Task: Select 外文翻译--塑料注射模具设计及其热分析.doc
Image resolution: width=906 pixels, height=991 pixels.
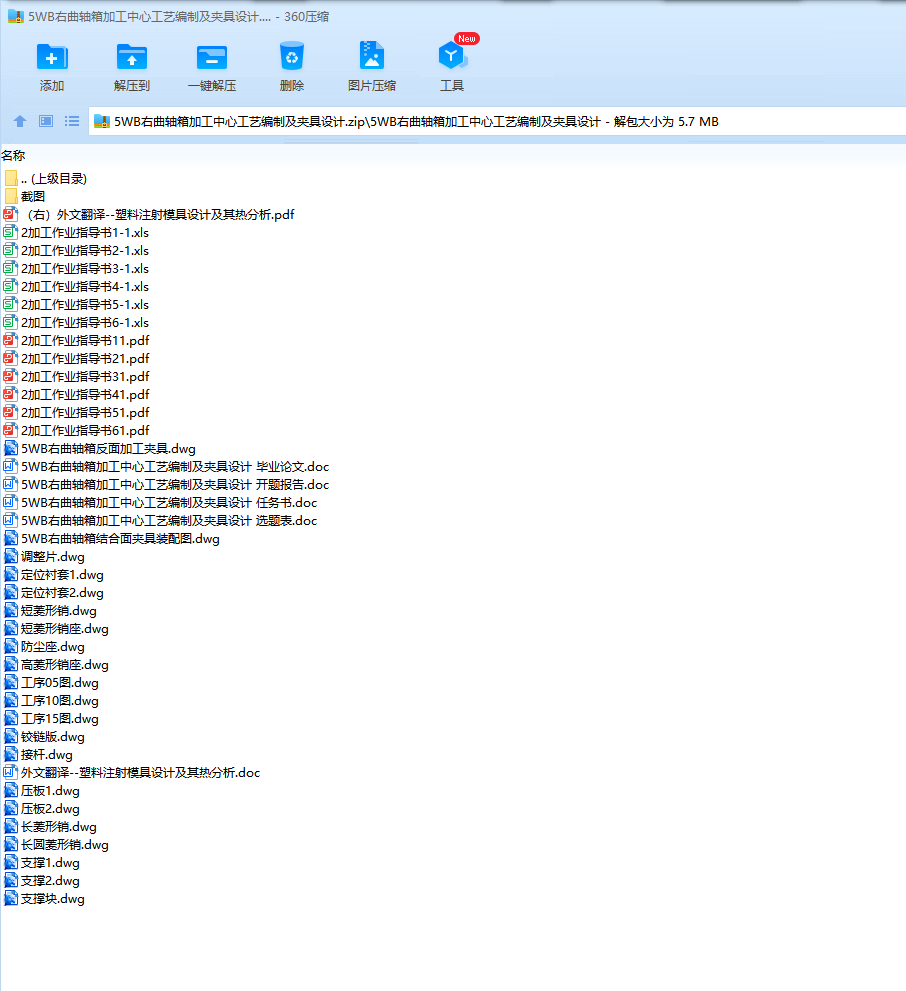Action: pyautogui.click(x=132, y=773)
